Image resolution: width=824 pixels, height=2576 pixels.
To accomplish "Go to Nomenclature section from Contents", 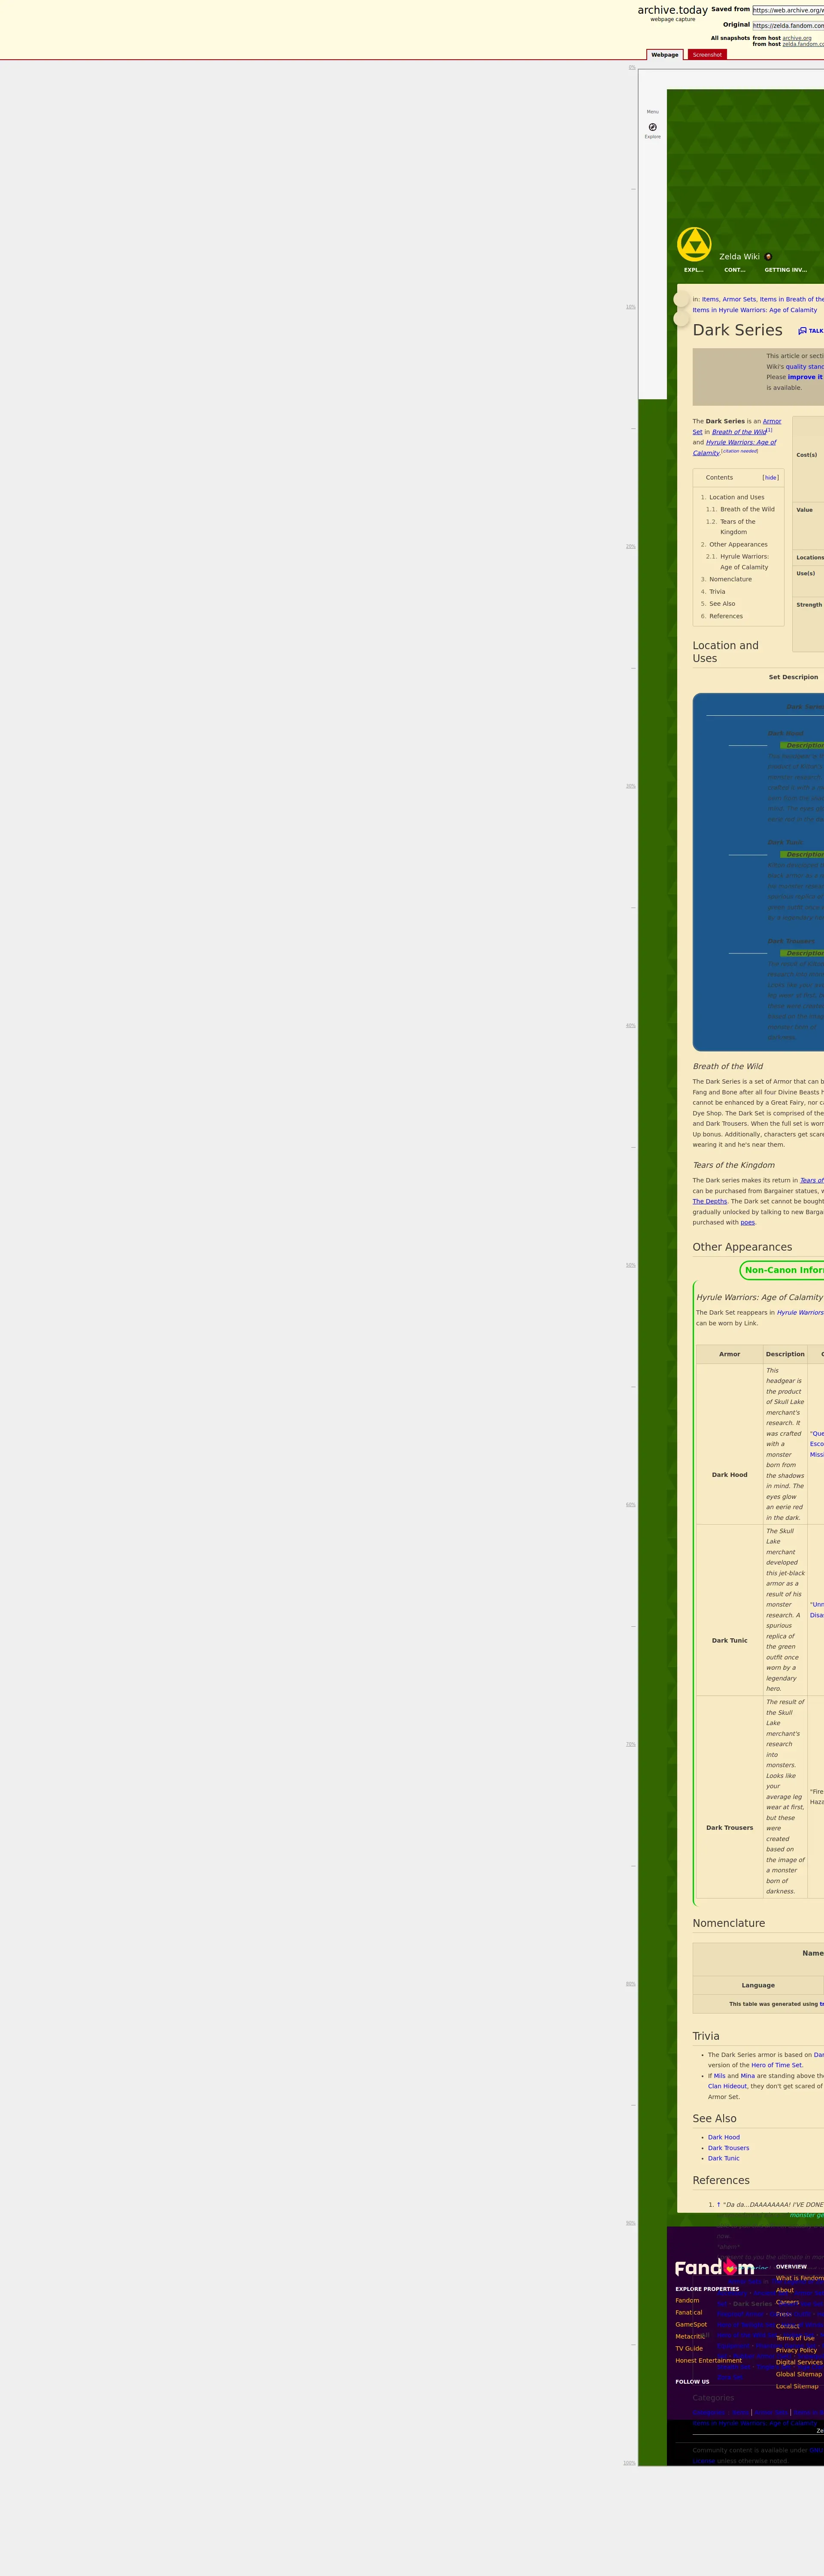I will [x=730, y=579].
